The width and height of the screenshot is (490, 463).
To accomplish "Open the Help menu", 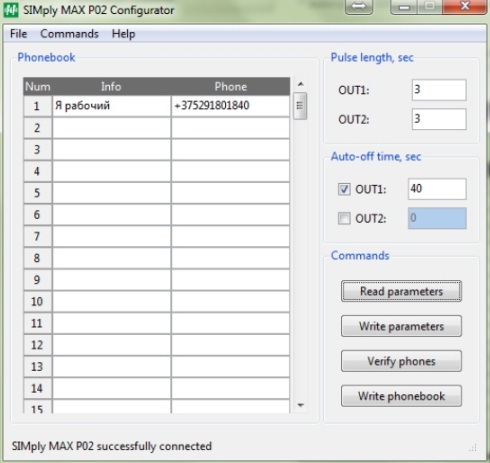I will [123, 34].
